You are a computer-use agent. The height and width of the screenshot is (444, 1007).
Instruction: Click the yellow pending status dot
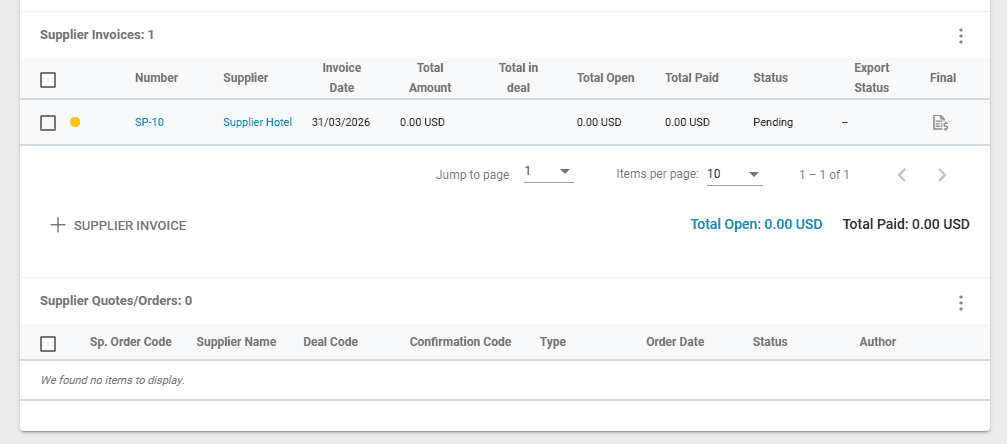[75, 123]
